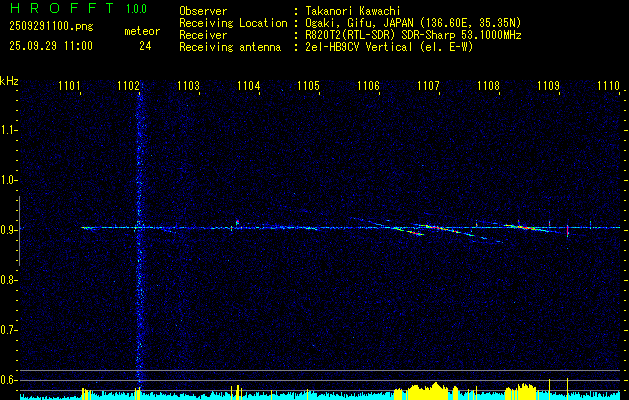Click the 1107 time axis marker
The width and height of the screenshot is (629, 400).
(428, 85)
